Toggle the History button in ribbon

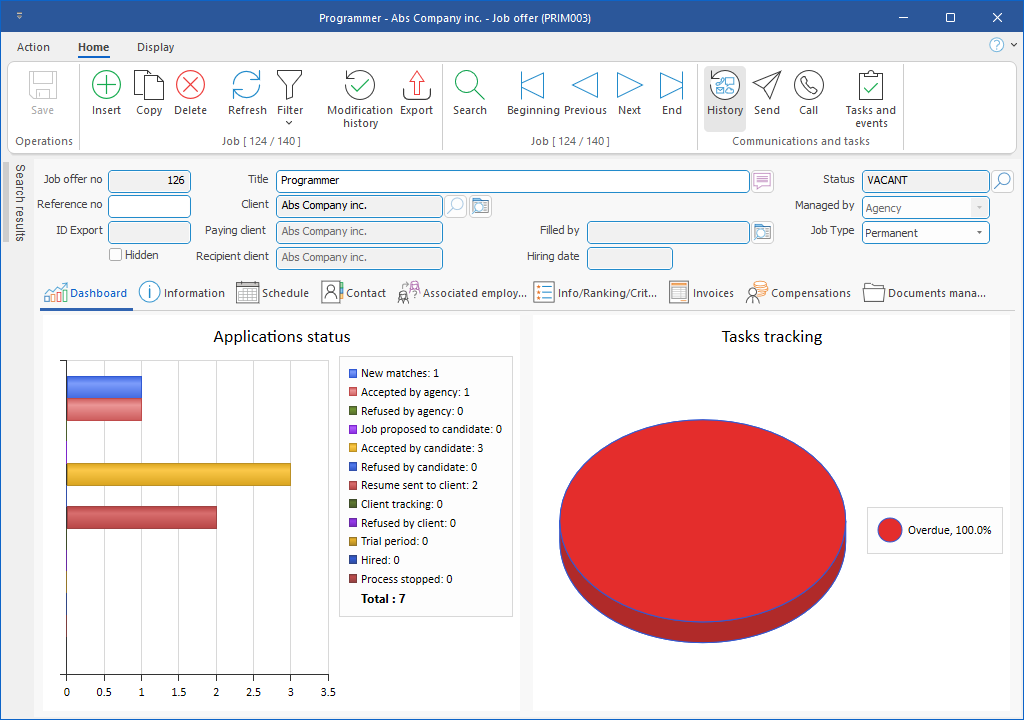[x=725, y=93]
